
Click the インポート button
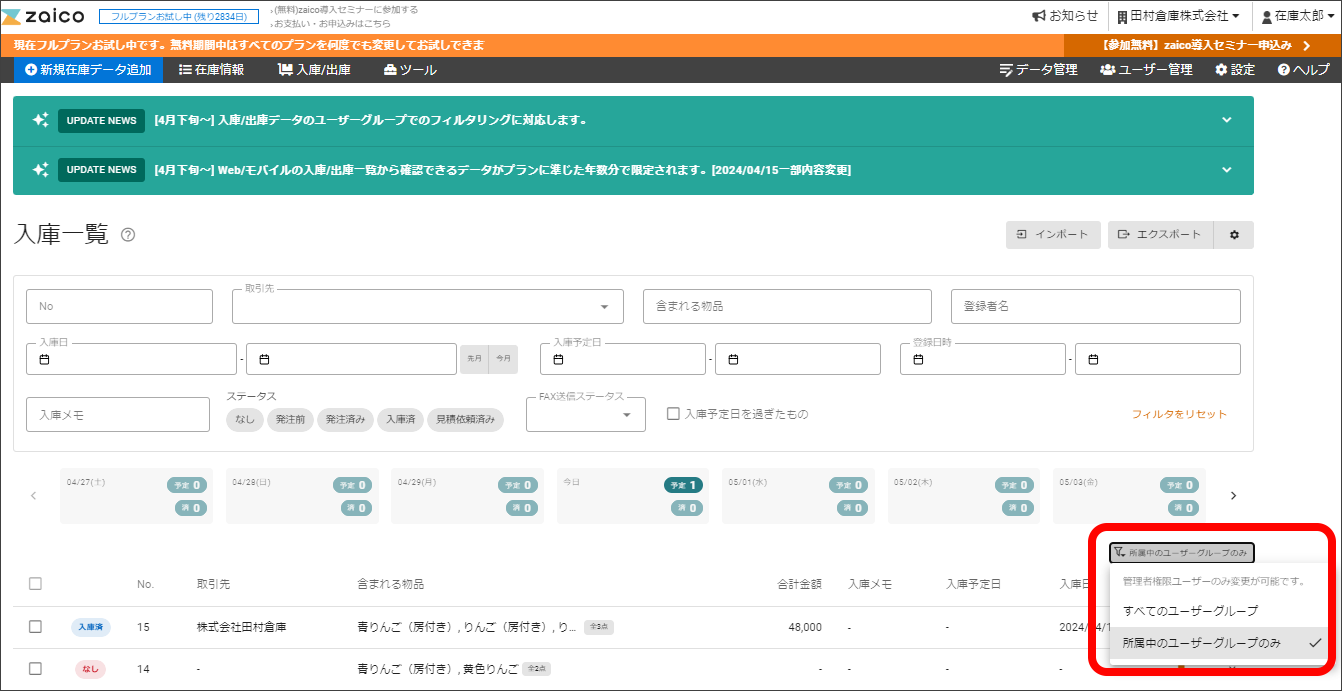pos(1053,235)
